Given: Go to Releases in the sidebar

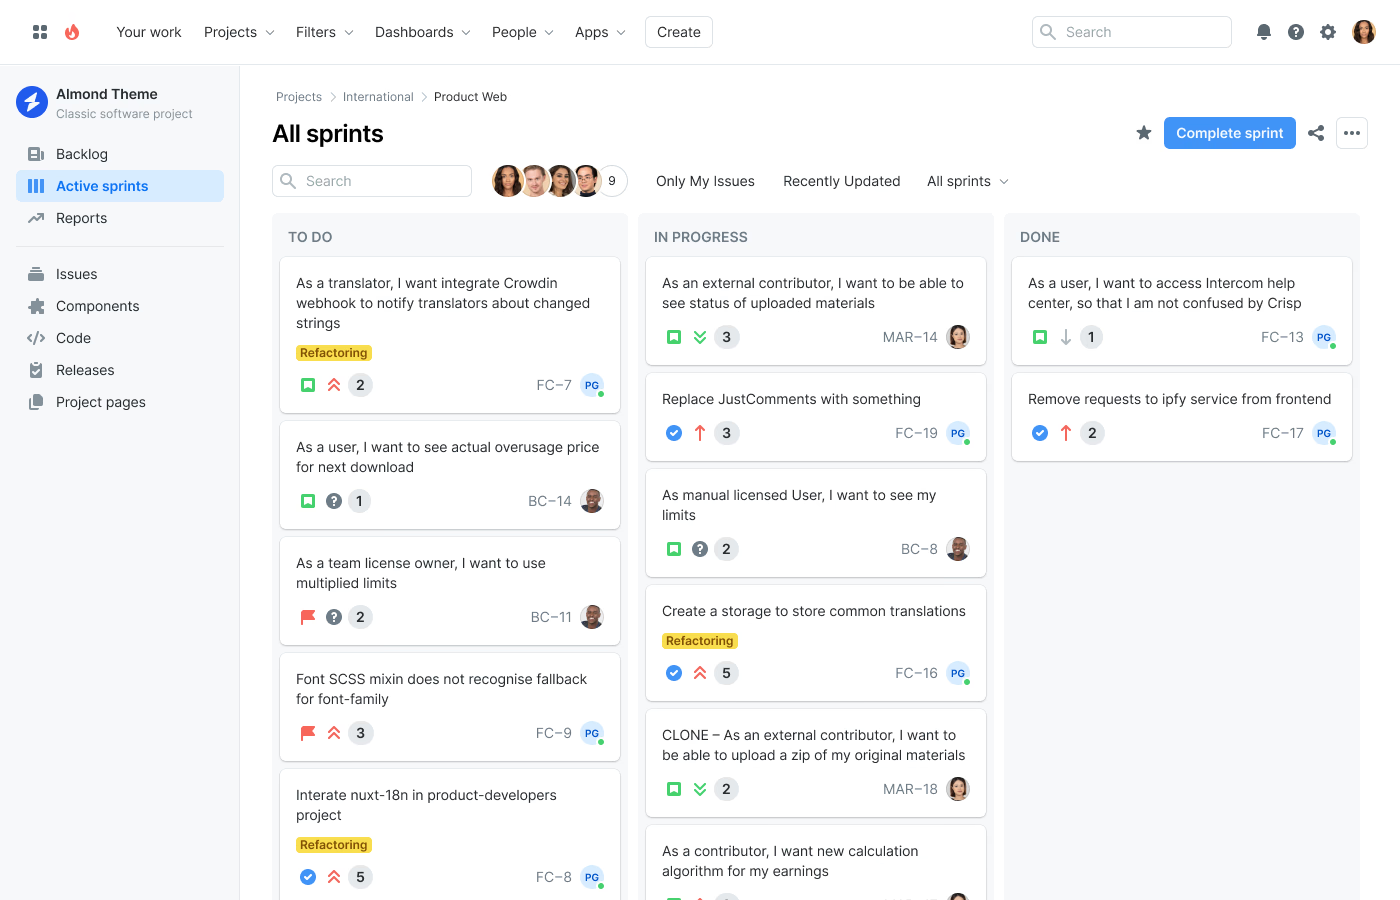Looking at the screenshot, I should pyautogui.click(x=85, y=370).
